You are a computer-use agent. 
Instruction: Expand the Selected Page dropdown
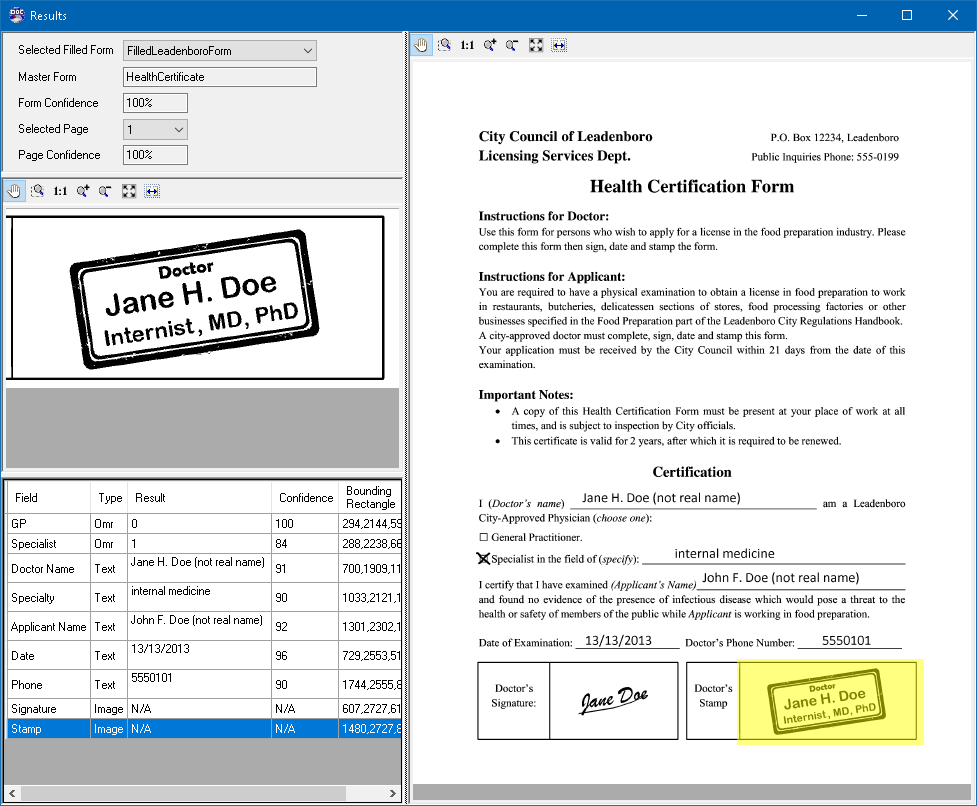(x=179, y=130)
